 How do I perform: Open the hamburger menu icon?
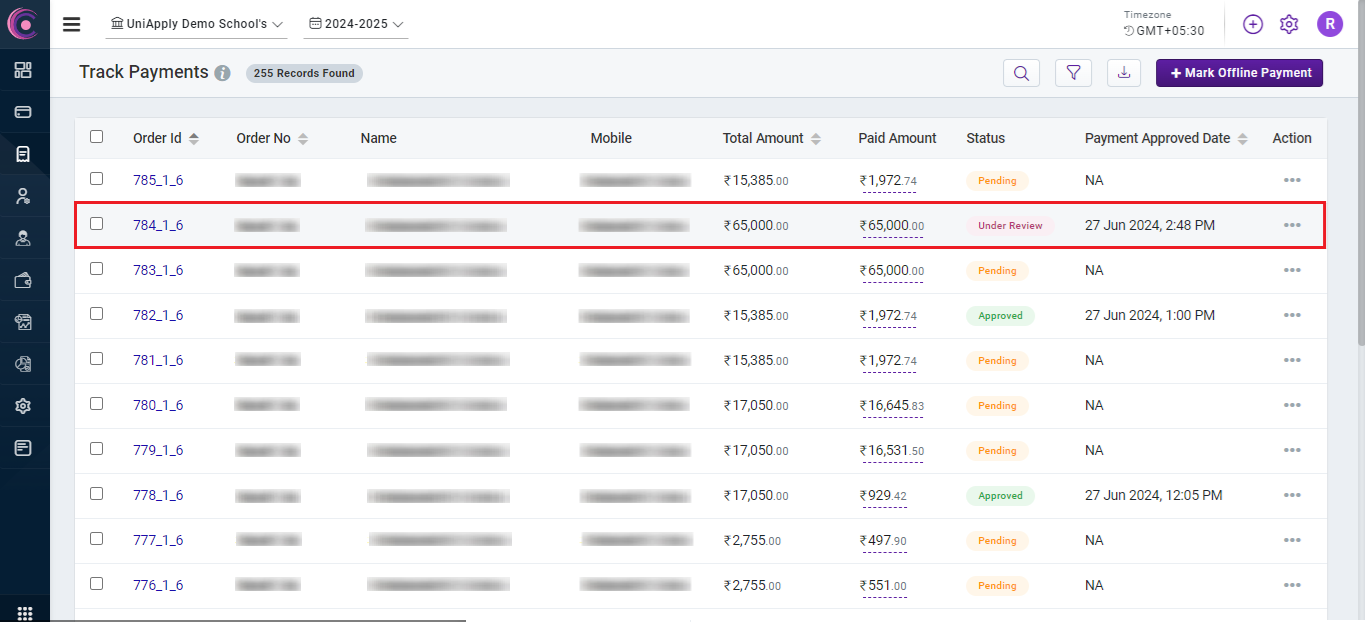pyautogui.click(x=72, y=24)
